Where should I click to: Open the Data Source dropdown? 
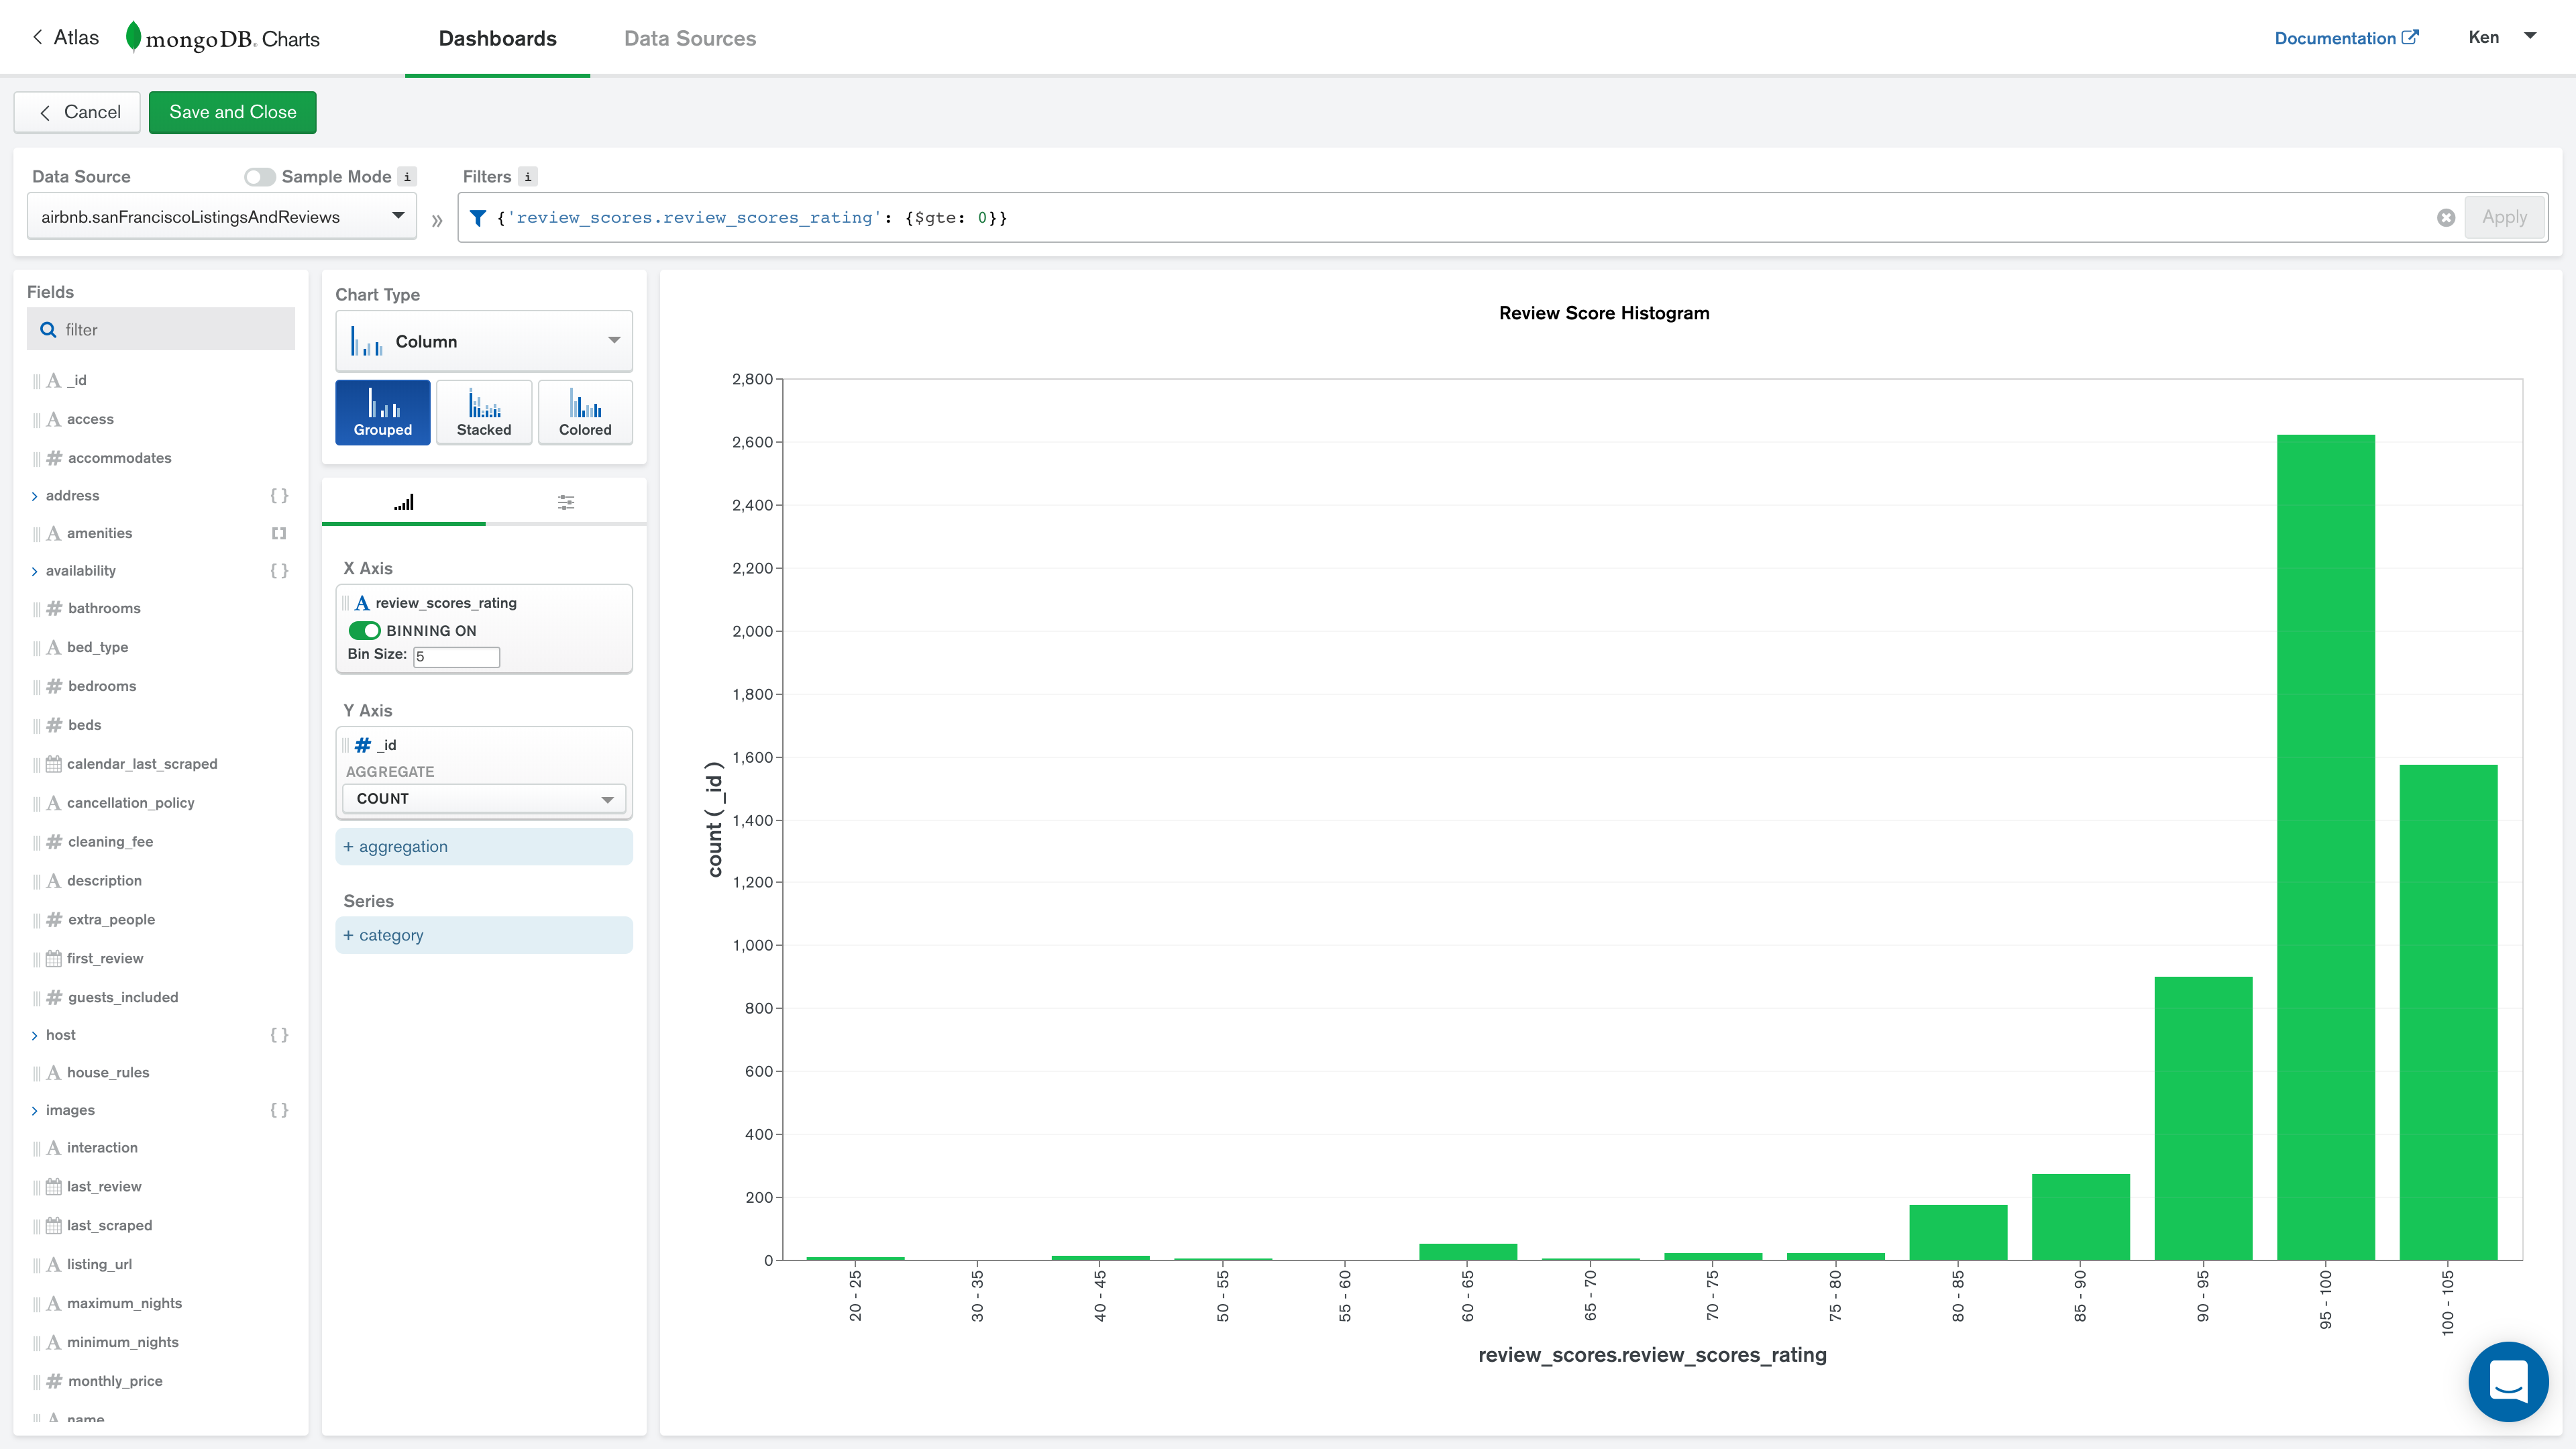(222, 217)
